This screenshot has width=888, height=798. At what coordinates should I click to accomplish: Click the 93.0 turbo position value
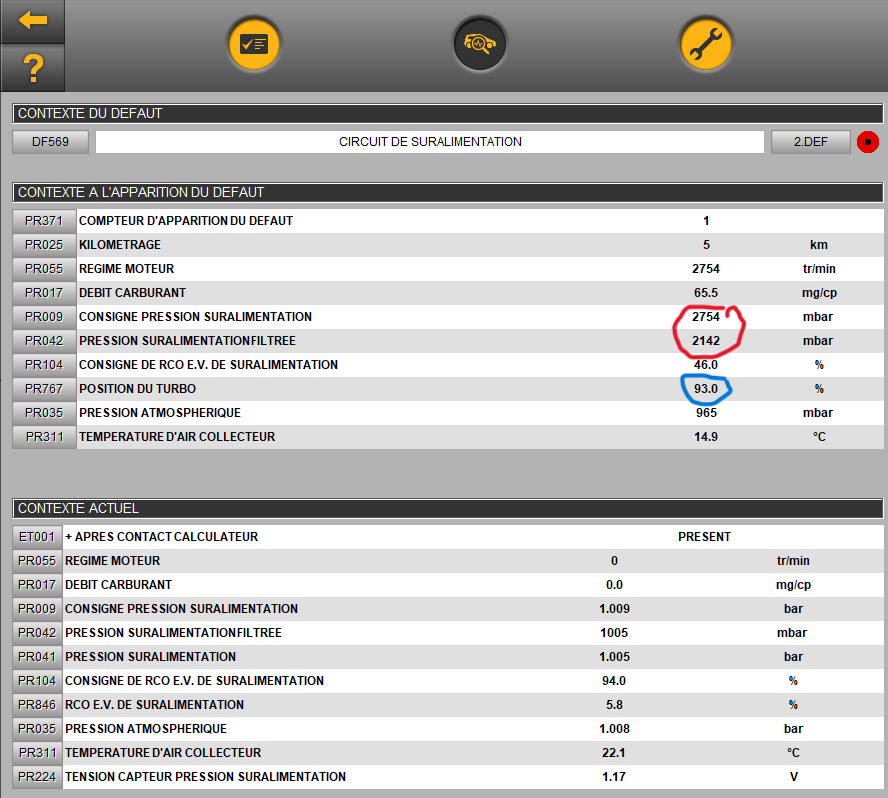[x=706, y=389]
